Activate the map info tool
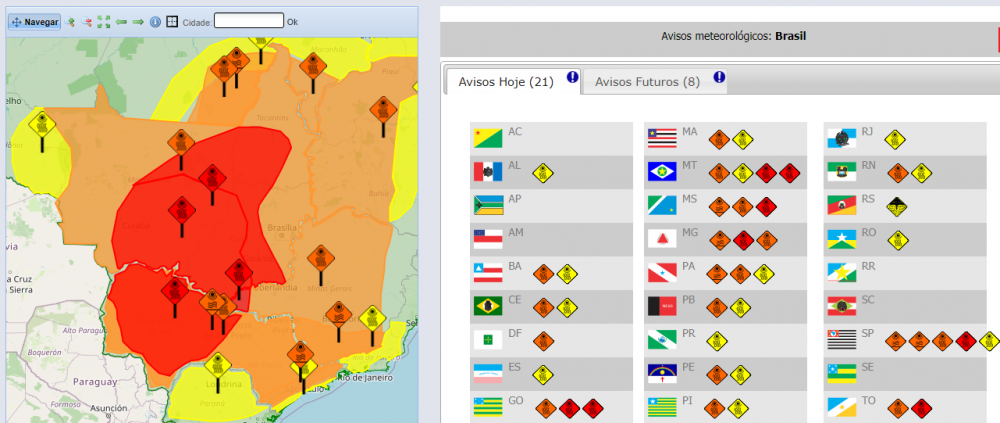This screenshot has height=423, width=1000. pyautogui.click(x=155, y=22)
